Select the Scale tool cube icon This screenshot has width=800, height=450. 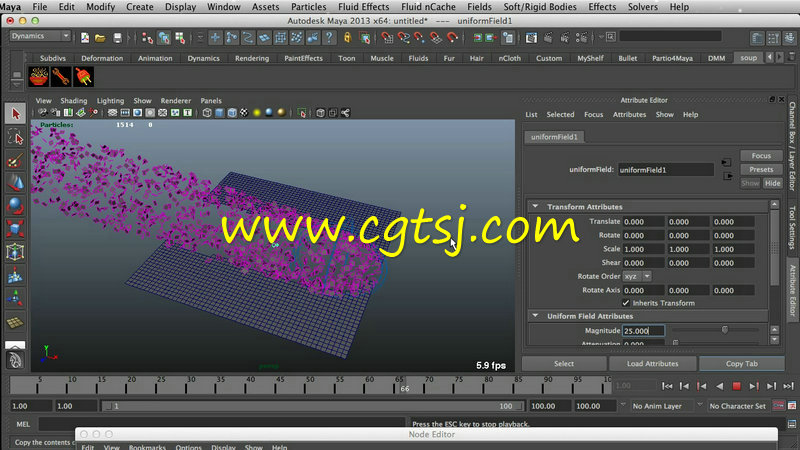coord(15,229)
